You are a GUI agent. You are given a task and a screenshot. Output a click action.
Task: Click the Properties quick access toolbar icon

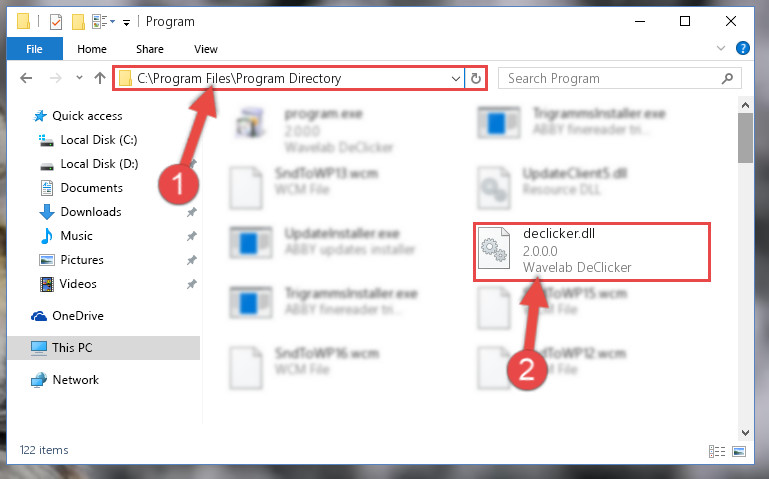[56, 22]
